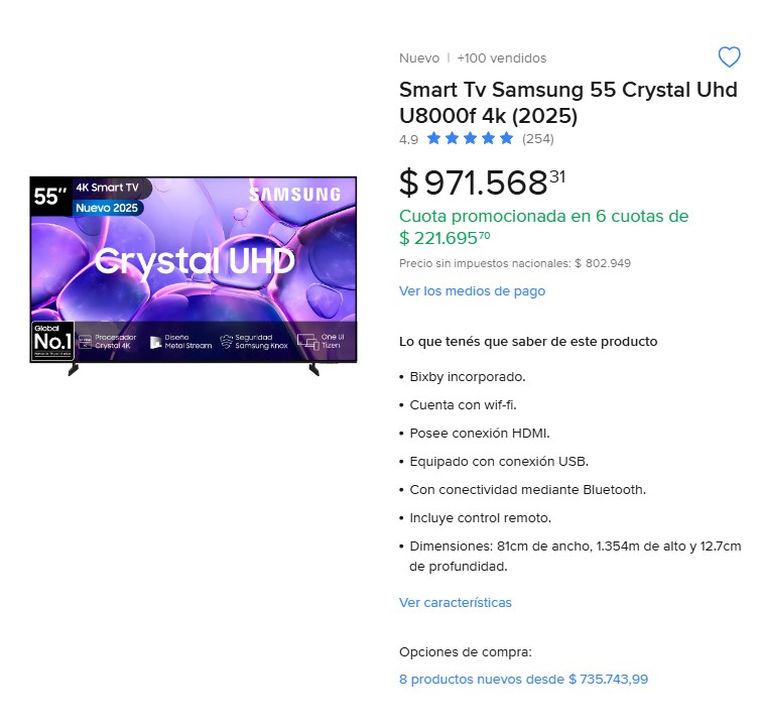Click the Nuevo 2025 badge on image
This screenshot has height=727, width=760.
108,208
